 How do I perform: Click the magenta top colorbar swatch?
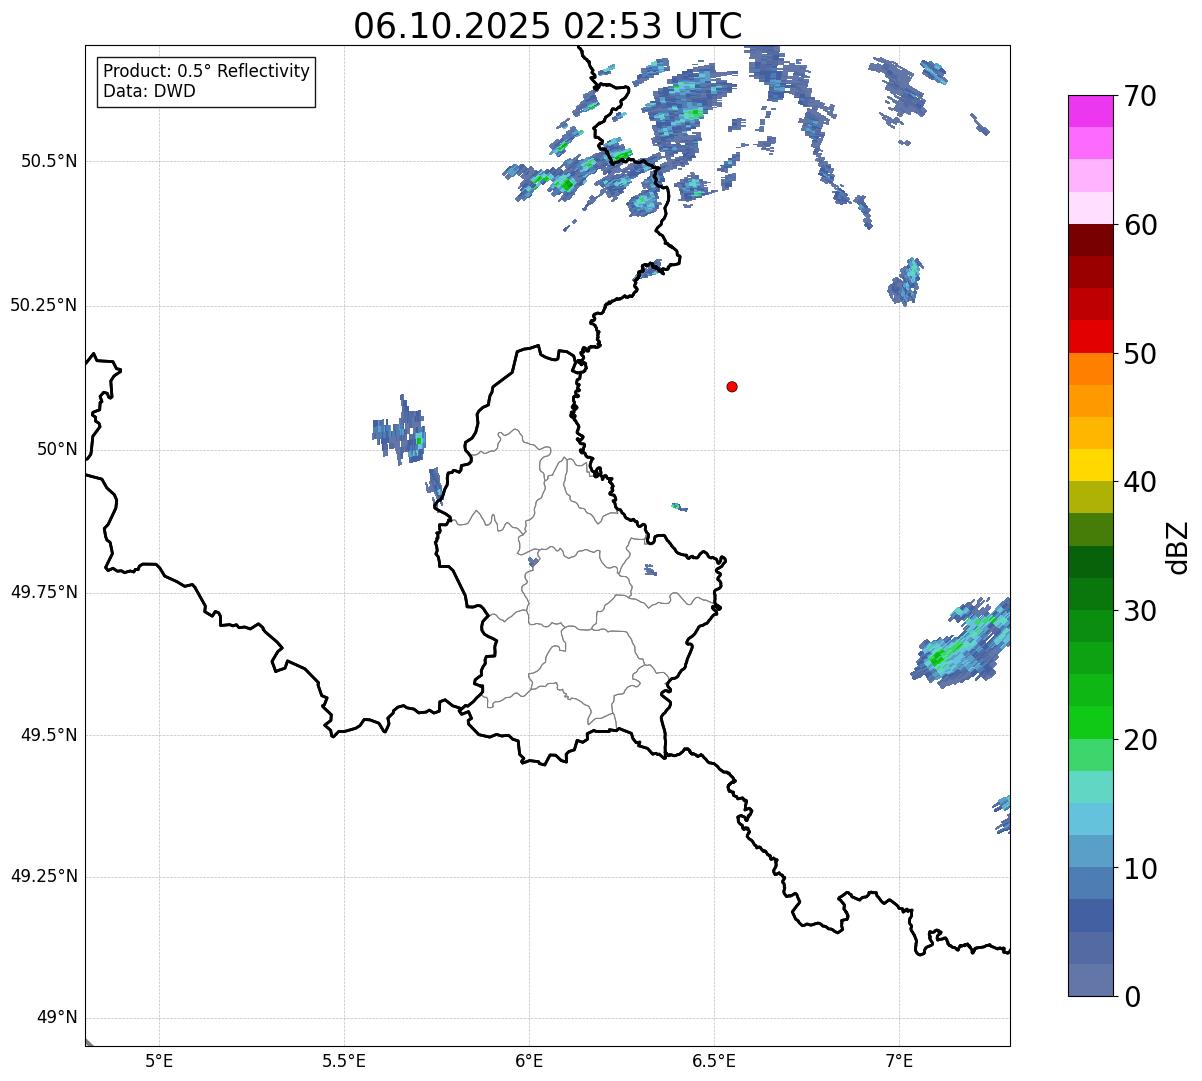(x=1090, y=111)
